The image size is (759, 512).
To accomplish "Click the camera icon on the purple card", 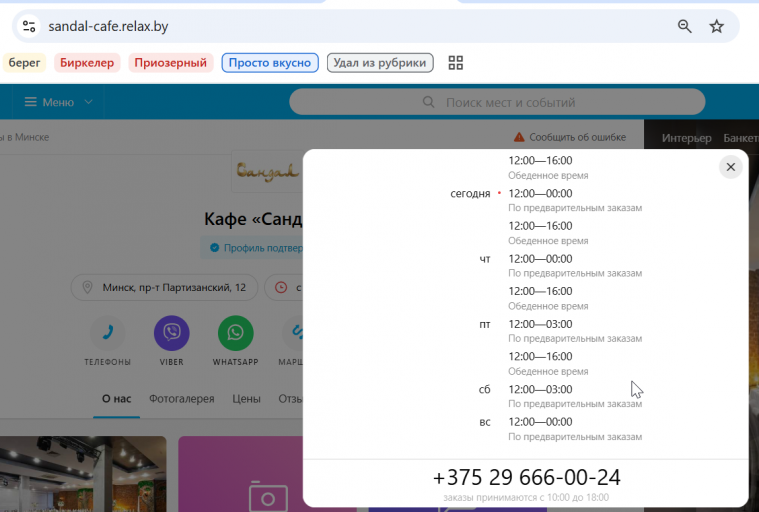I will pos(268,496).
